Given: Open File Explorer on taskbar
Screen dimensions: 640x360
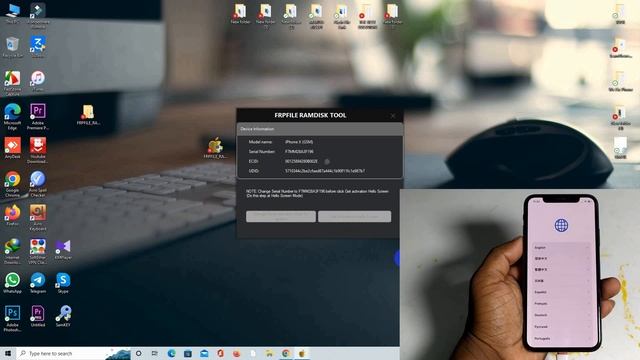Looking at the screenshot, I should click(x=269, y=353).
